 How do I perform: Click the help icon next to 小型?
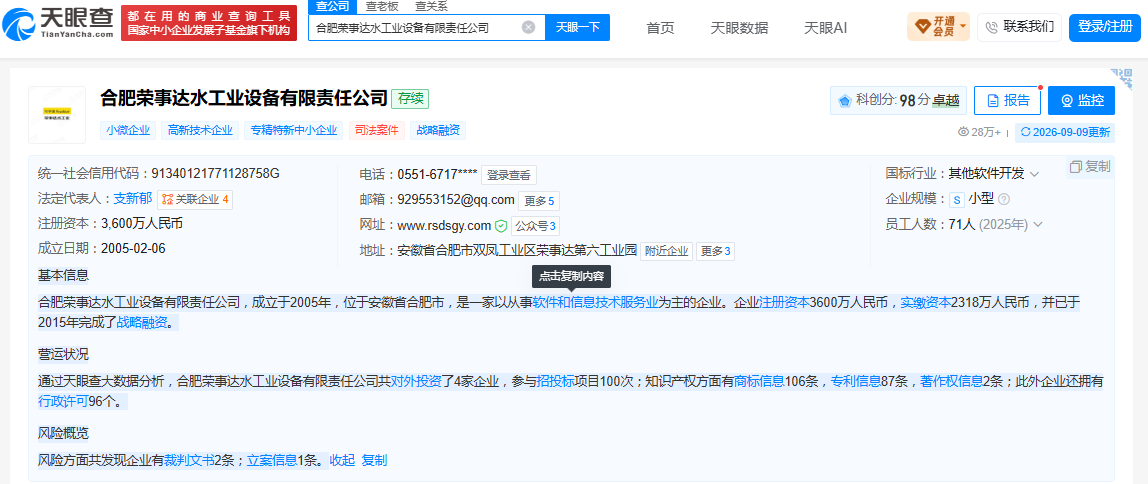[1004, 199]
